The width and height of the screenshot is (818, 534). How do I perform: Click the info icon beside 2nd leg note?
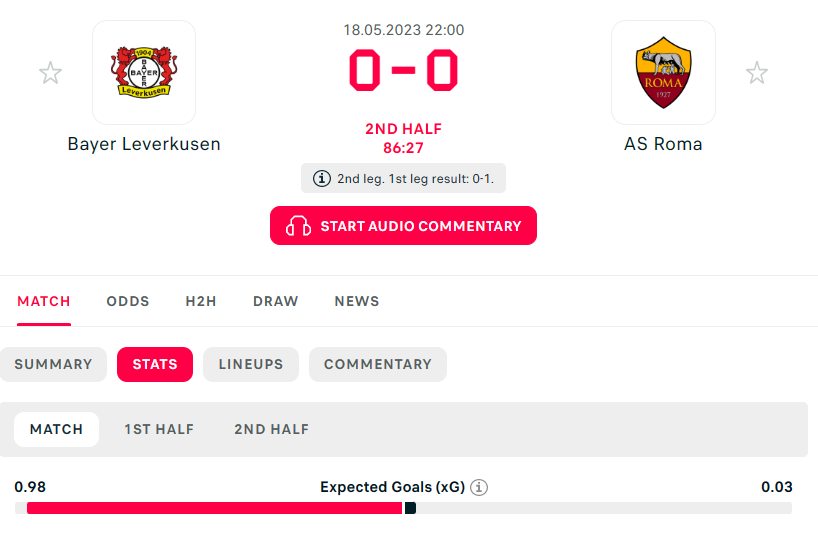coord(322,179)
